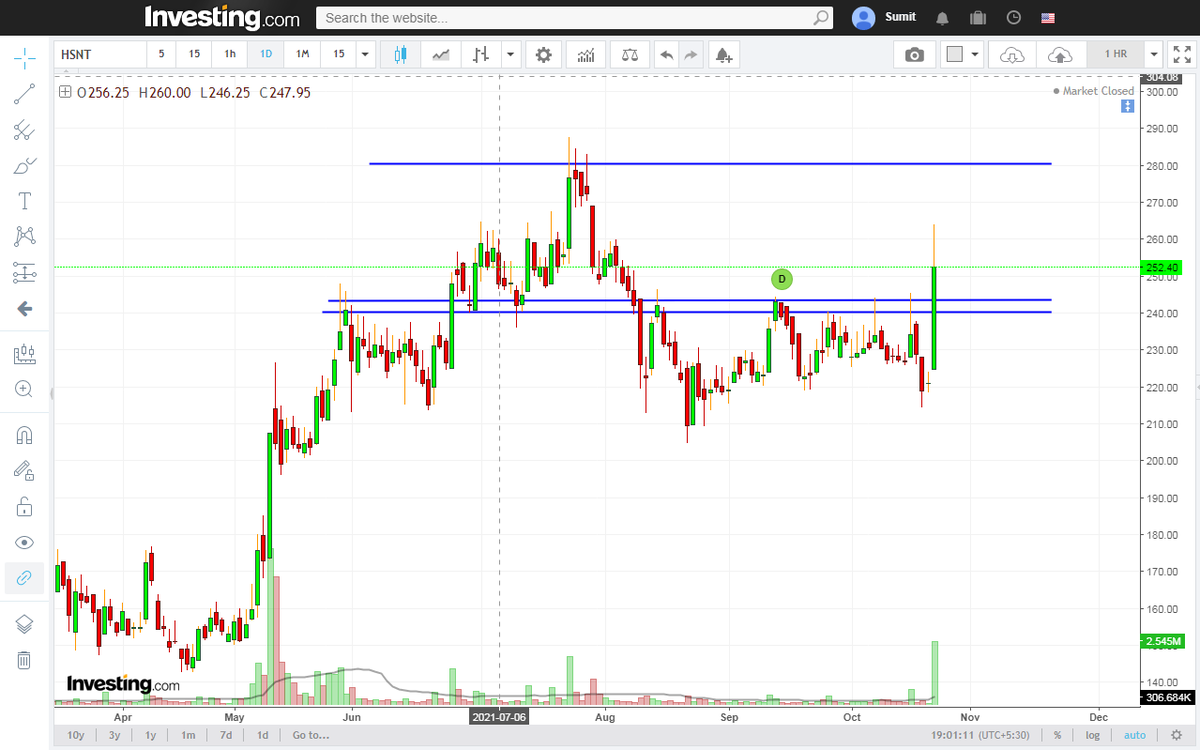This screenshot has width=1200, height=750.
Task: Click the green D dividend marker
Action: pos(782,279)
